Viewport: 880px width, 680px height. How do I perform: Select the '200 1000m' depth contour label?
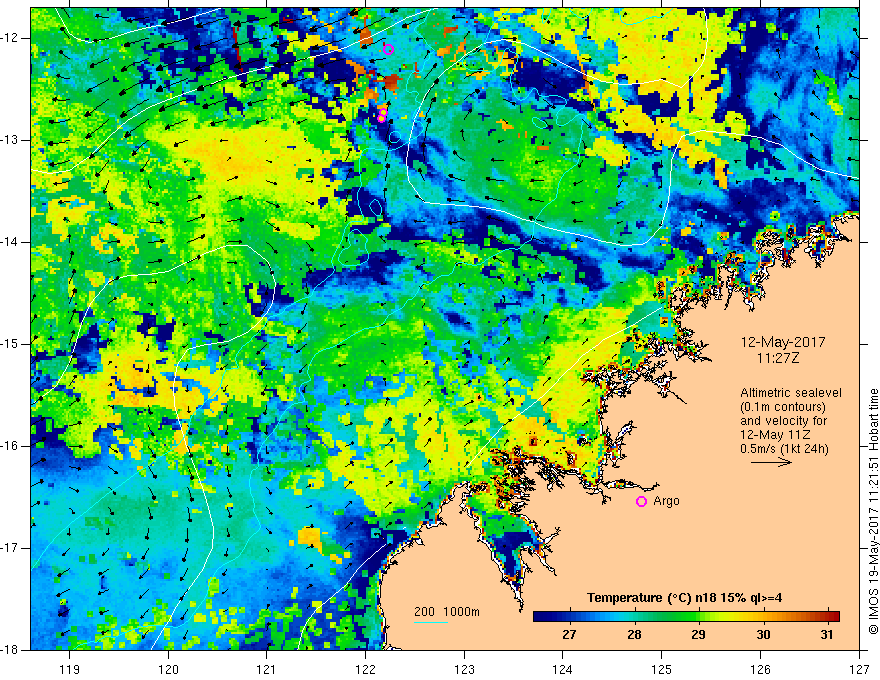pyautogui.click(x=447, y=612)
